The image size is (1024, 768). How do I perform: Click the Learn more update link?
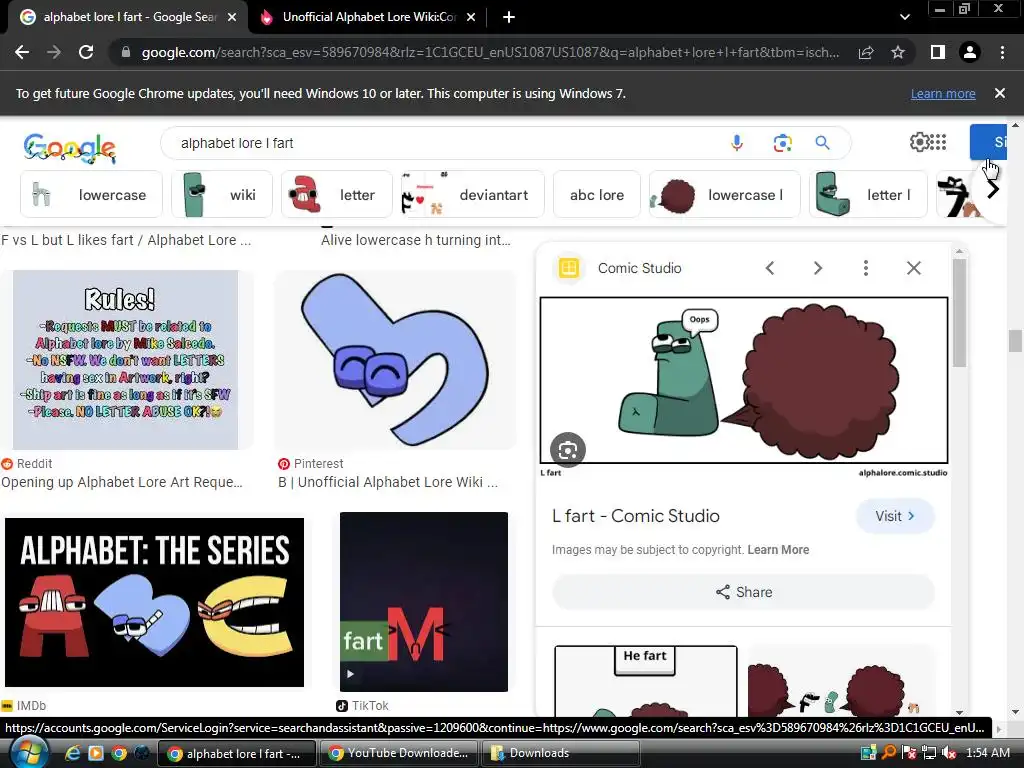[943, 93]
